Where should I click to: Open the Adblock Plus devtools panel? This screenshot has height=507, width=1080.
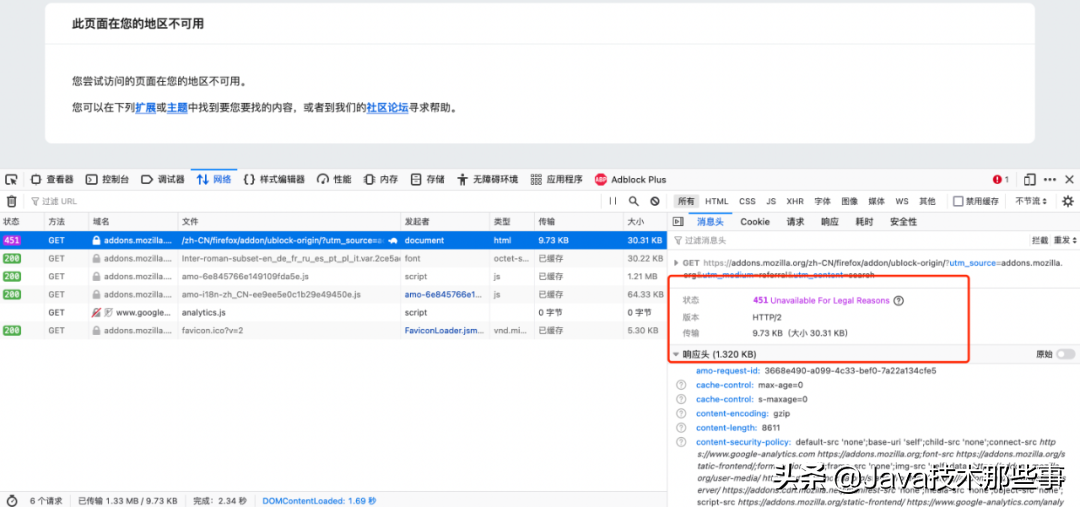pyautogui.click(x=630, y=180)
